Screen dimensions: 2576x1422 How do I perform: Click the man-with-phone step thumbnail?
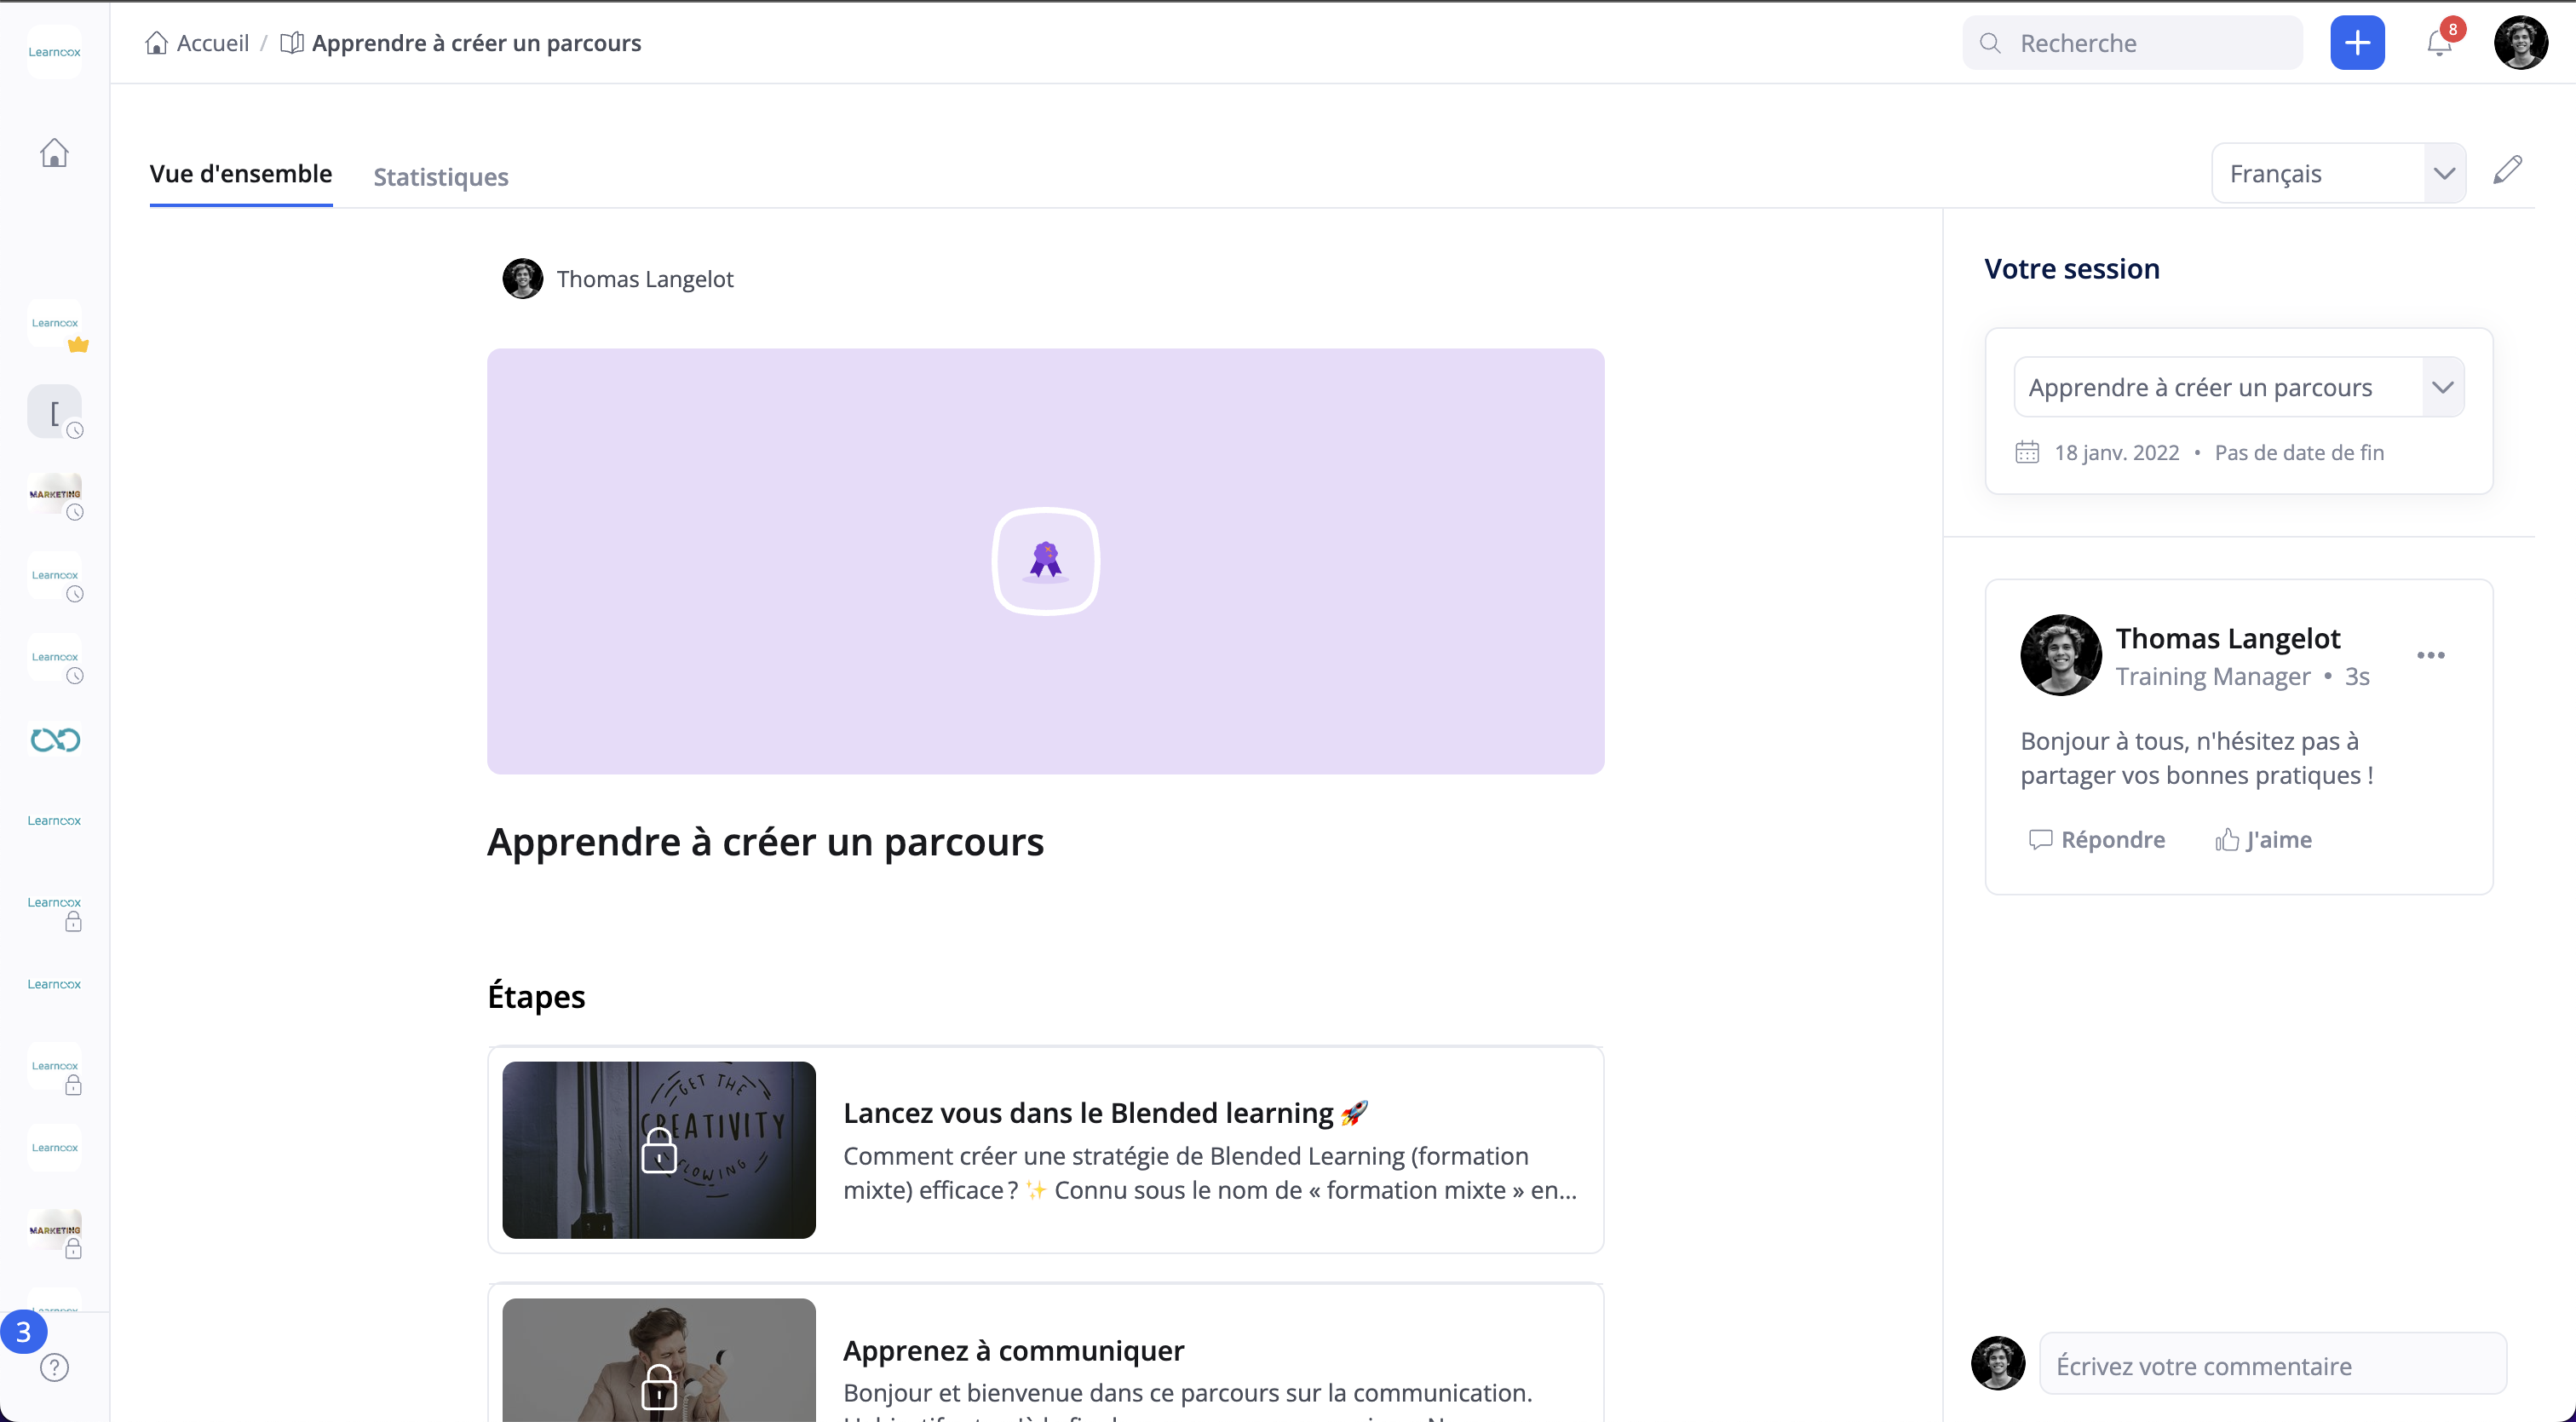659,1360
